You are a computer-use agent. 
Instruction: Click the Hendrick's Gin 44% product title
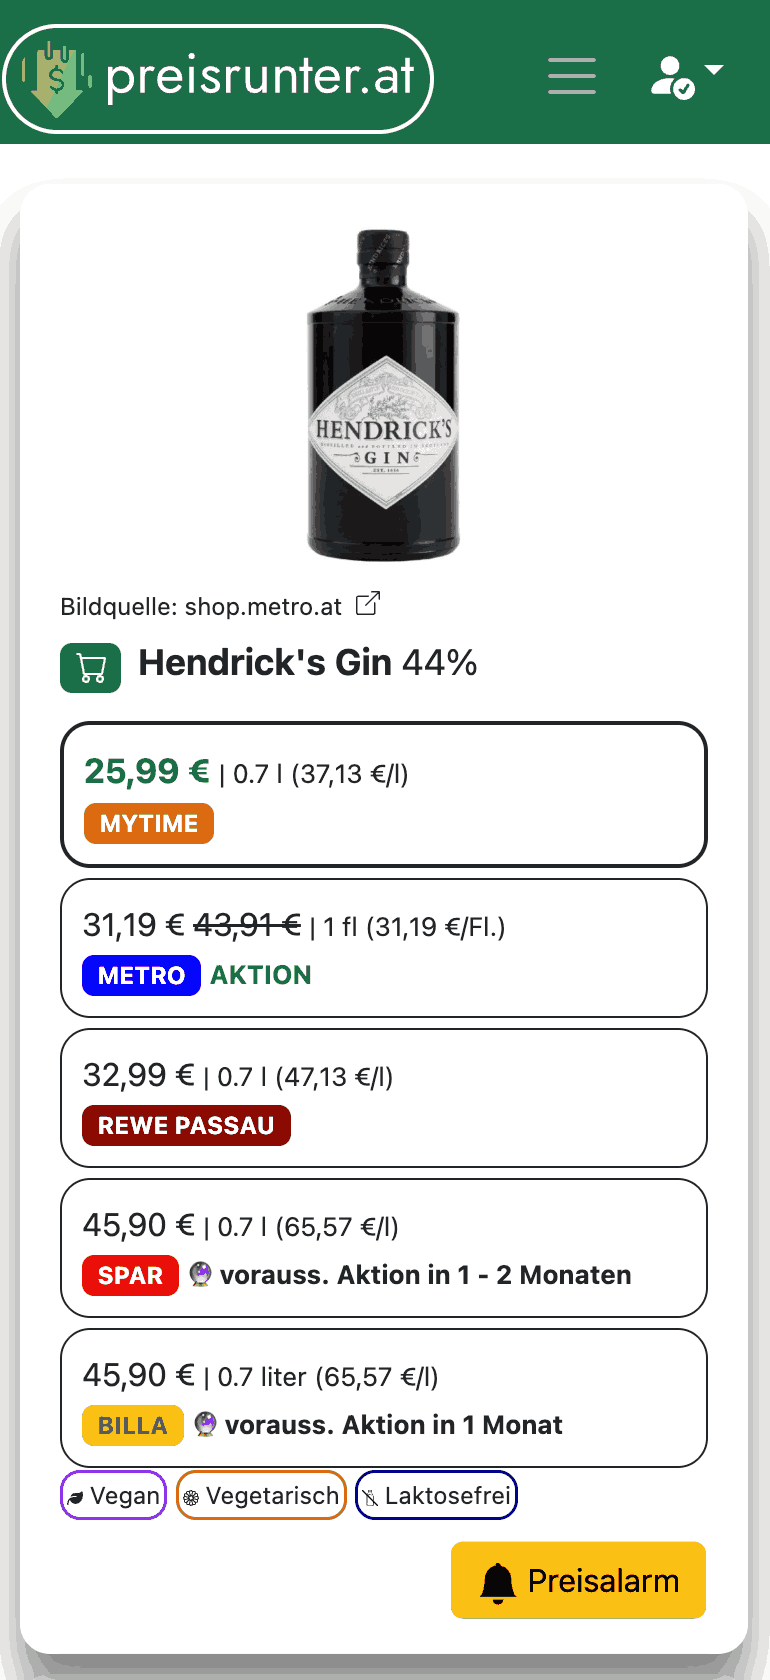click(x=307, y=663)
